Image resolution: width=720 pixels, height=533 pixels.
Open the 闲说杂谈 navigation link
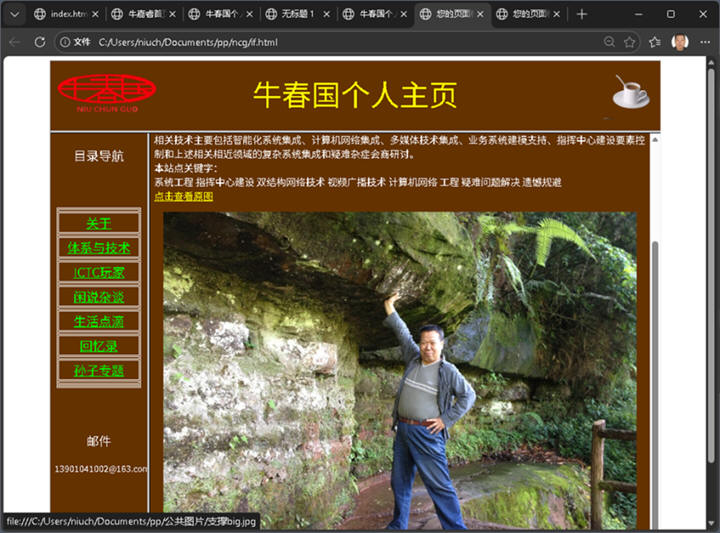click(99, 297)
